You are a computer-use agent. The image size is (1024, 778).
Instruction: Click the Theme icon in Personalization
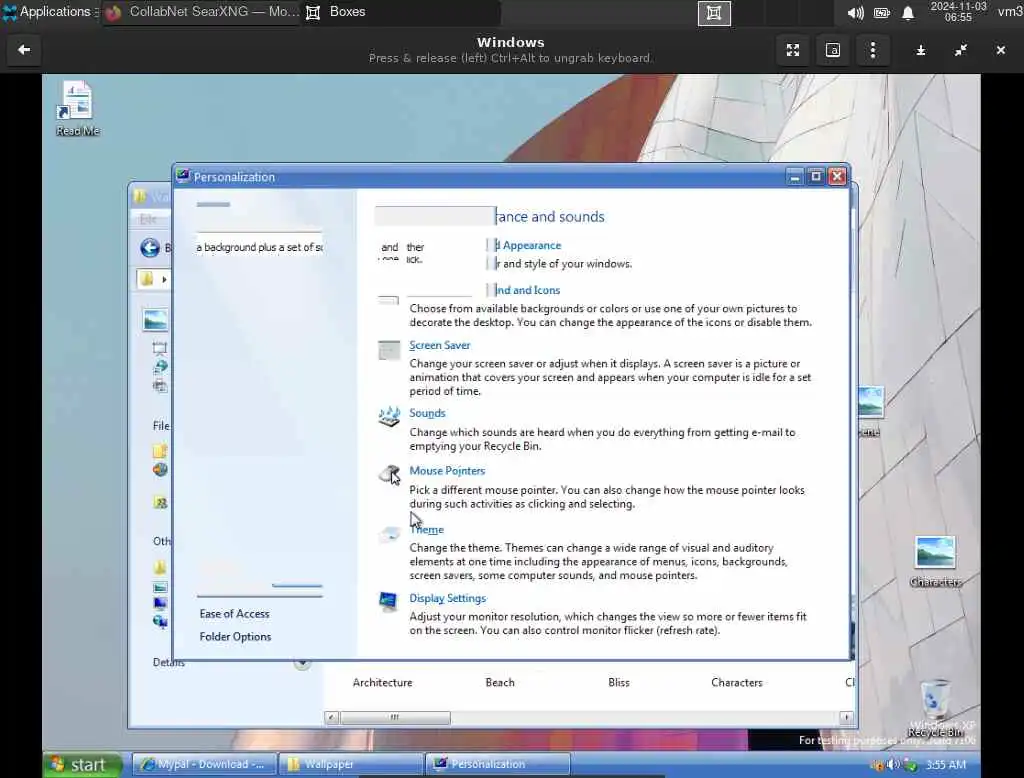pyautogui.click(x=389, y=534)
